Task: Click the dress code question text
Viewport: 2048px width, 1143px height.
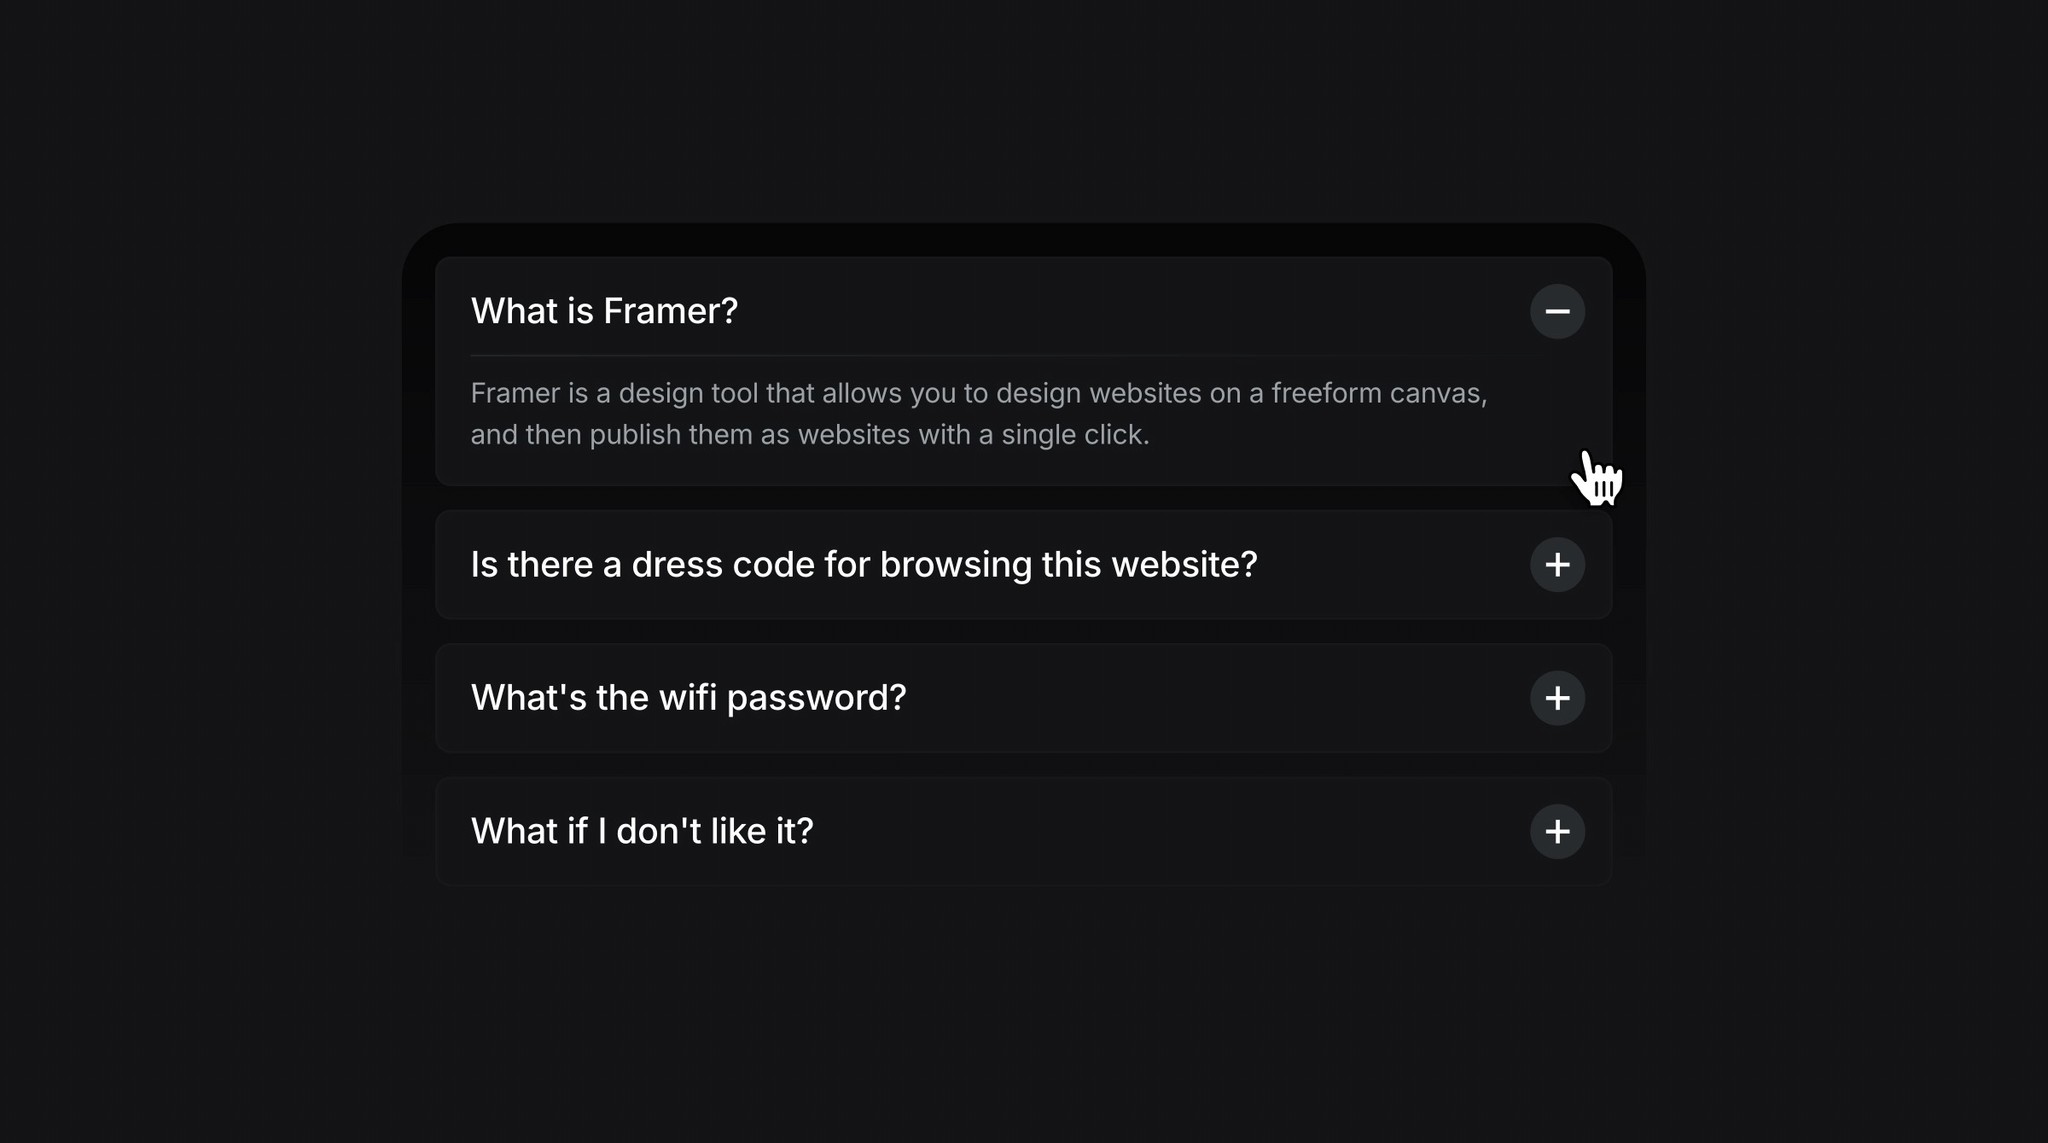Action: click(x=864, y=564)
